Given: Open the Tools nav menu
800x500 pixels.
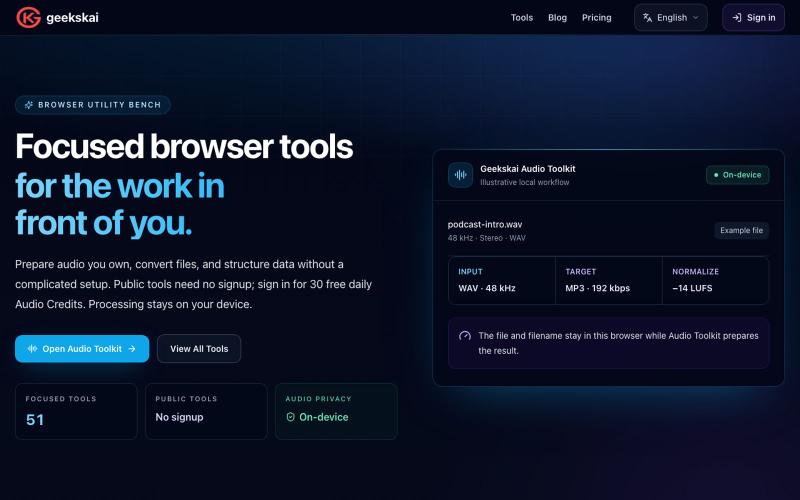Looking at the screenshot, I should [522, 17].
